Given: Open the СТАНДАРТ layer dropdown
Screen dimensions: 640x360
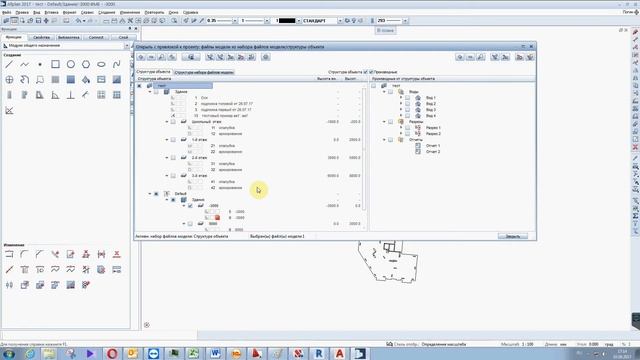Looking at the screenshot, I should [340, 20].
